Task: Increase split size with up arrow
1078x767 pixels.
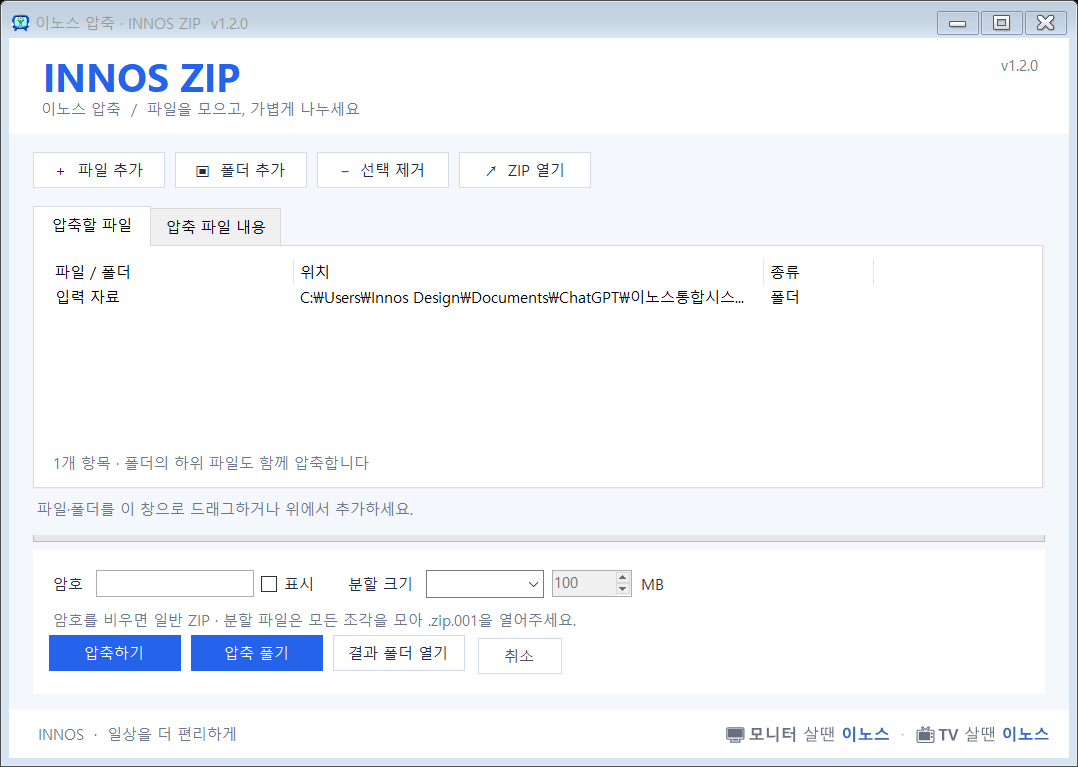Action: (x=623, y=578)
